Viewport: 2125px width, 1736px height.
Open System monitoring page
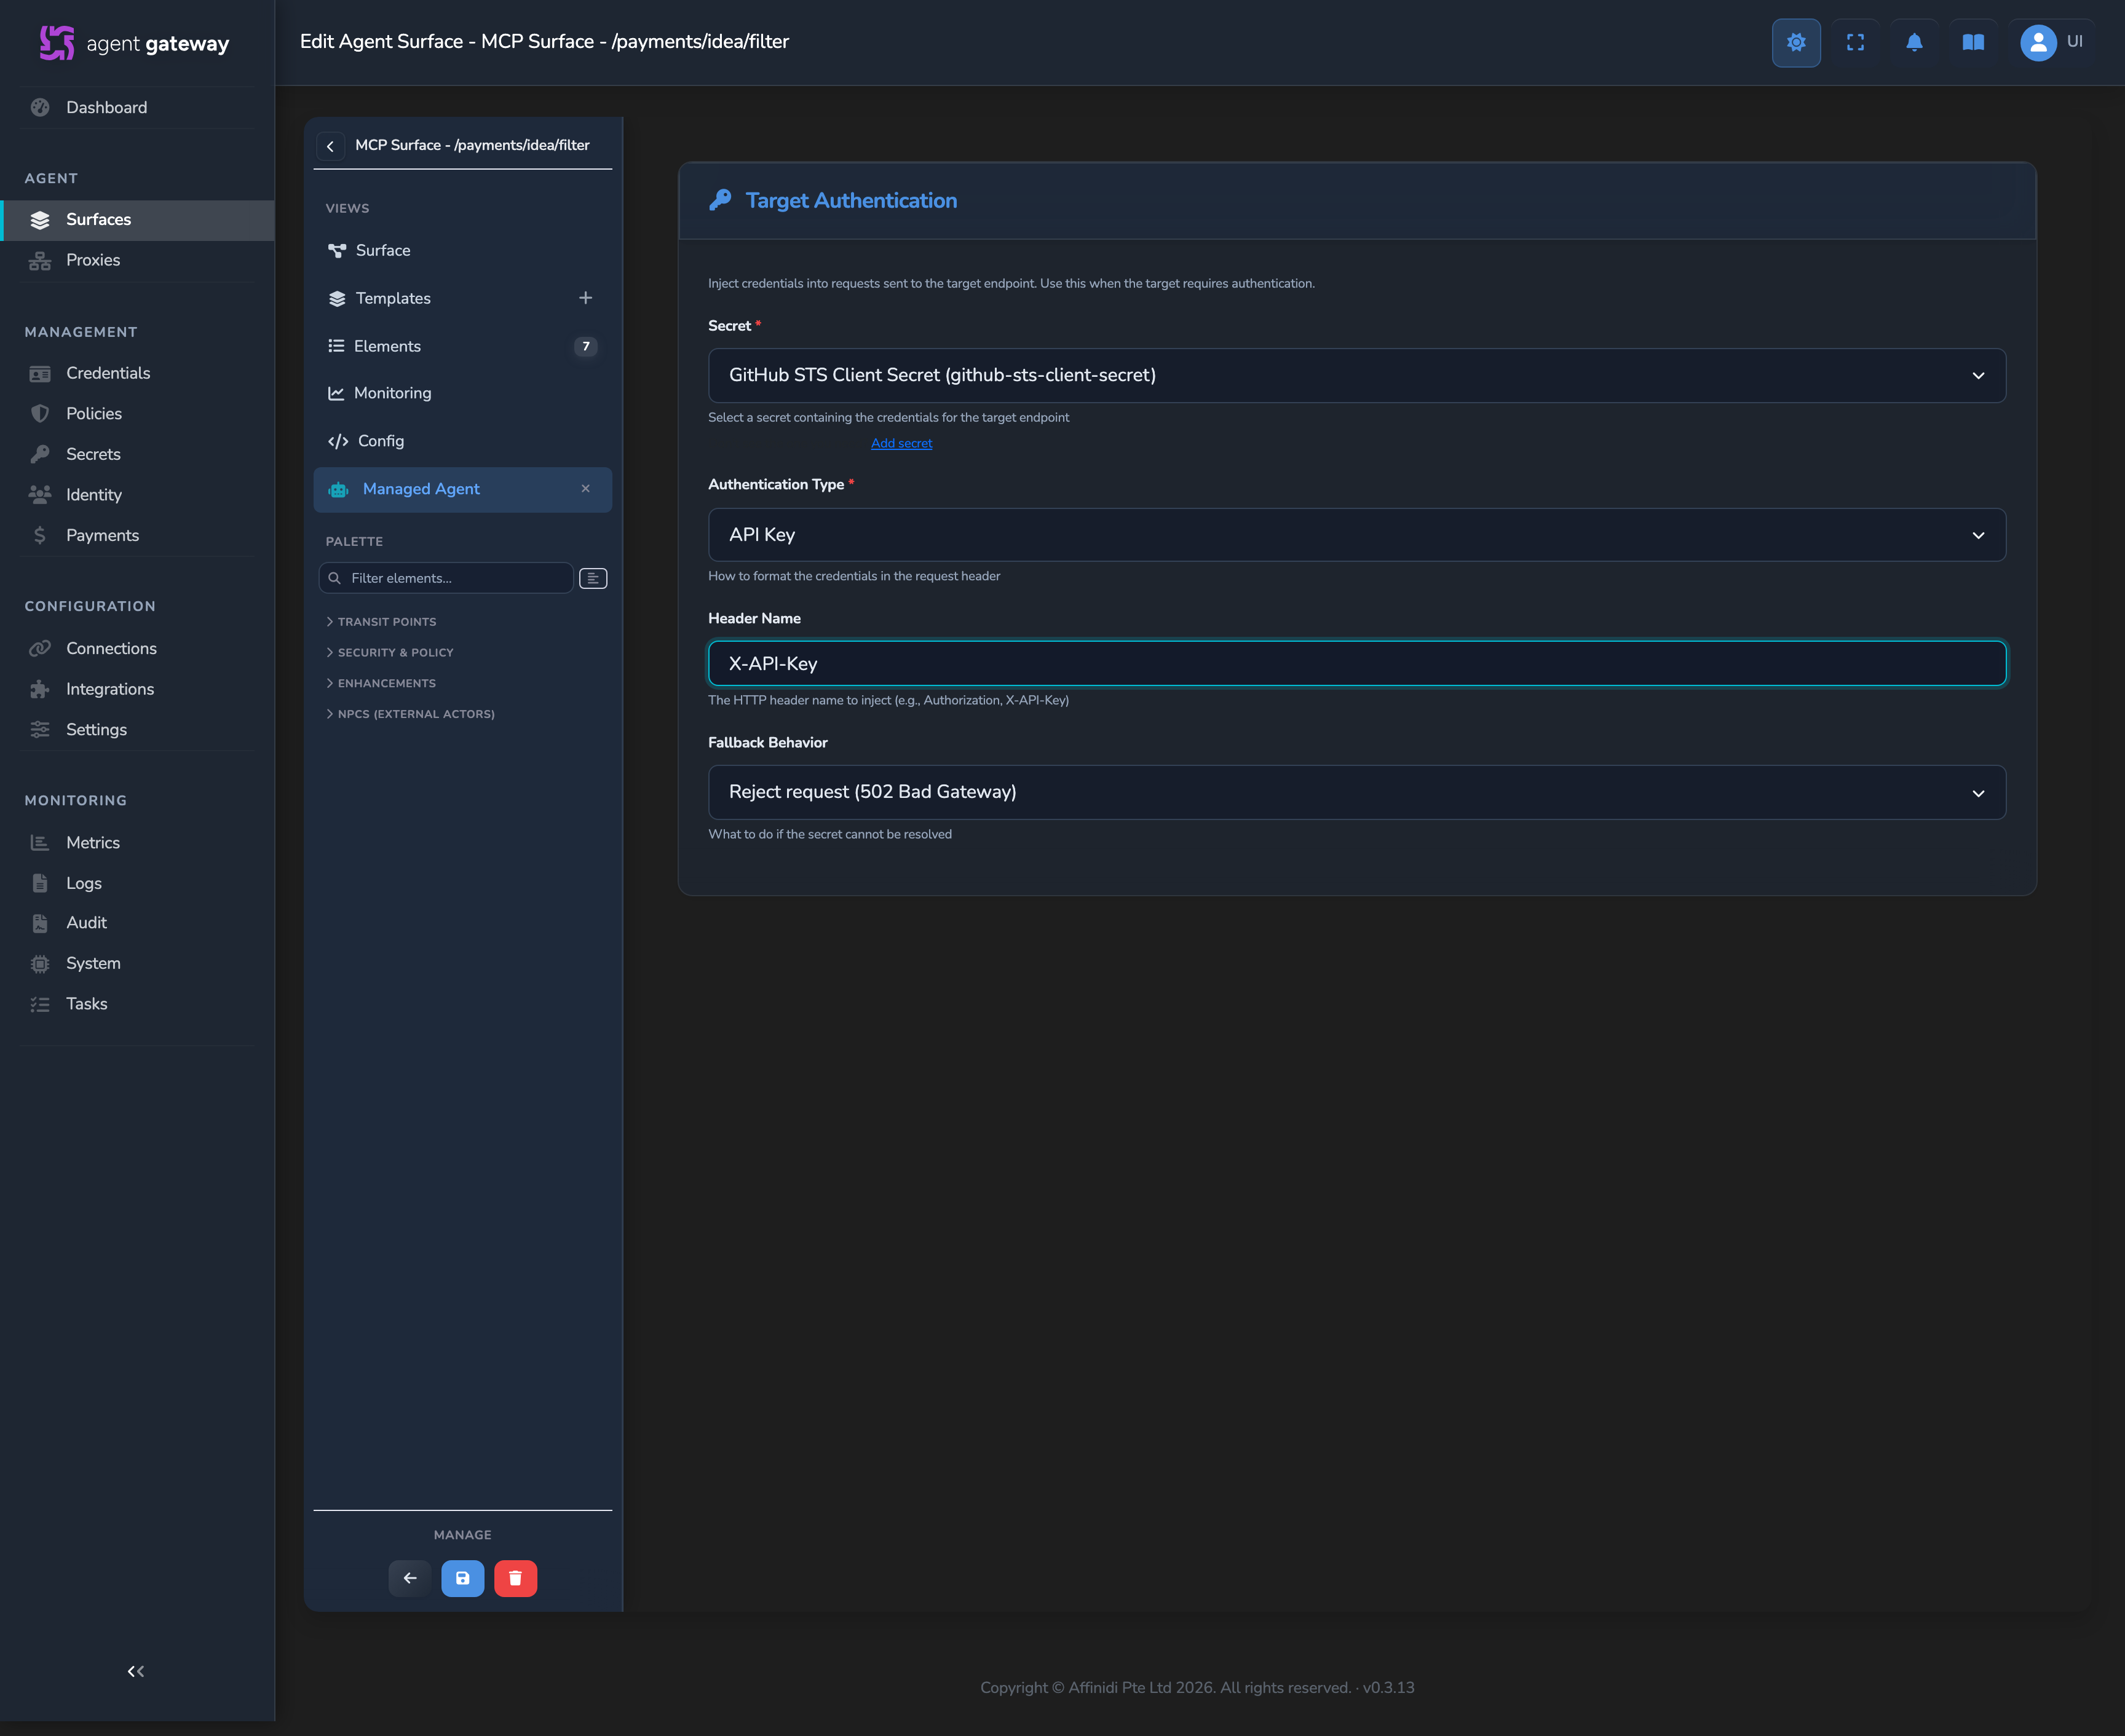[137, 964]
